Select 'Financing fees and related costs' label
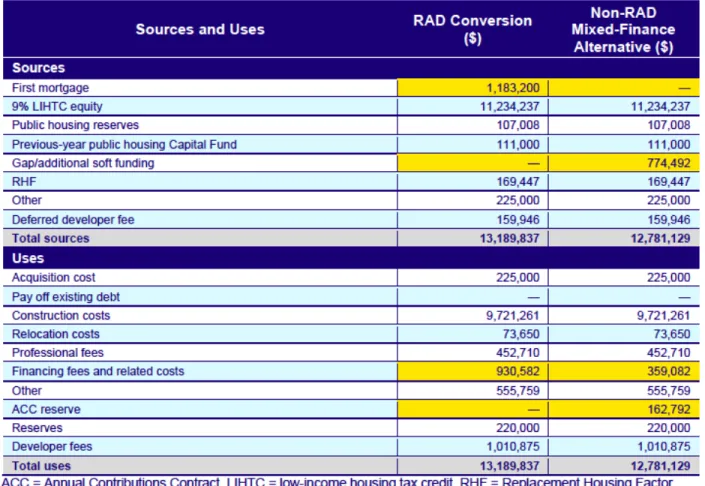 pos(98,371)
